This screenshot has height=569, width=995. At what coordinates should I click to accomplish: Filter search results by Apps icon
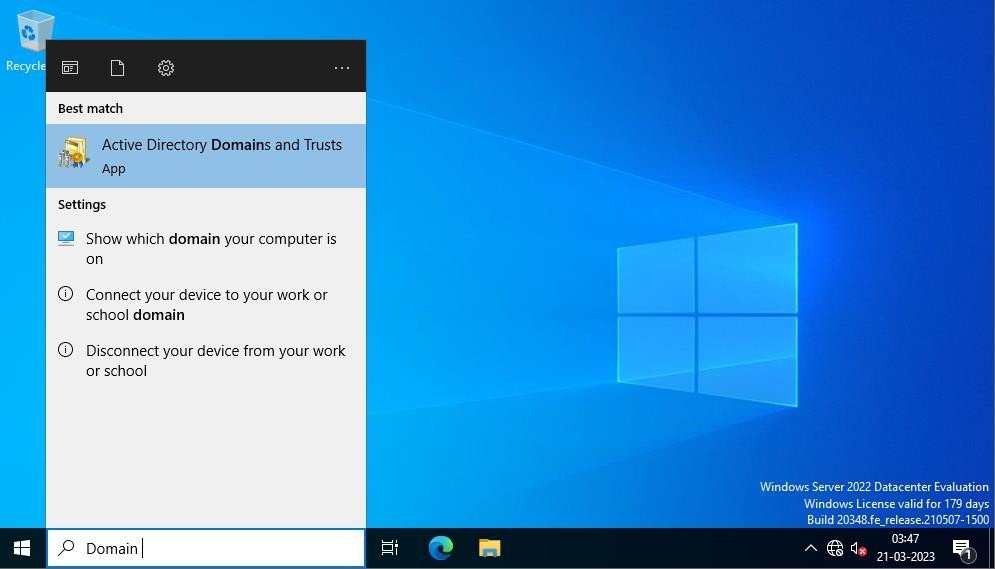click(70, 67)
